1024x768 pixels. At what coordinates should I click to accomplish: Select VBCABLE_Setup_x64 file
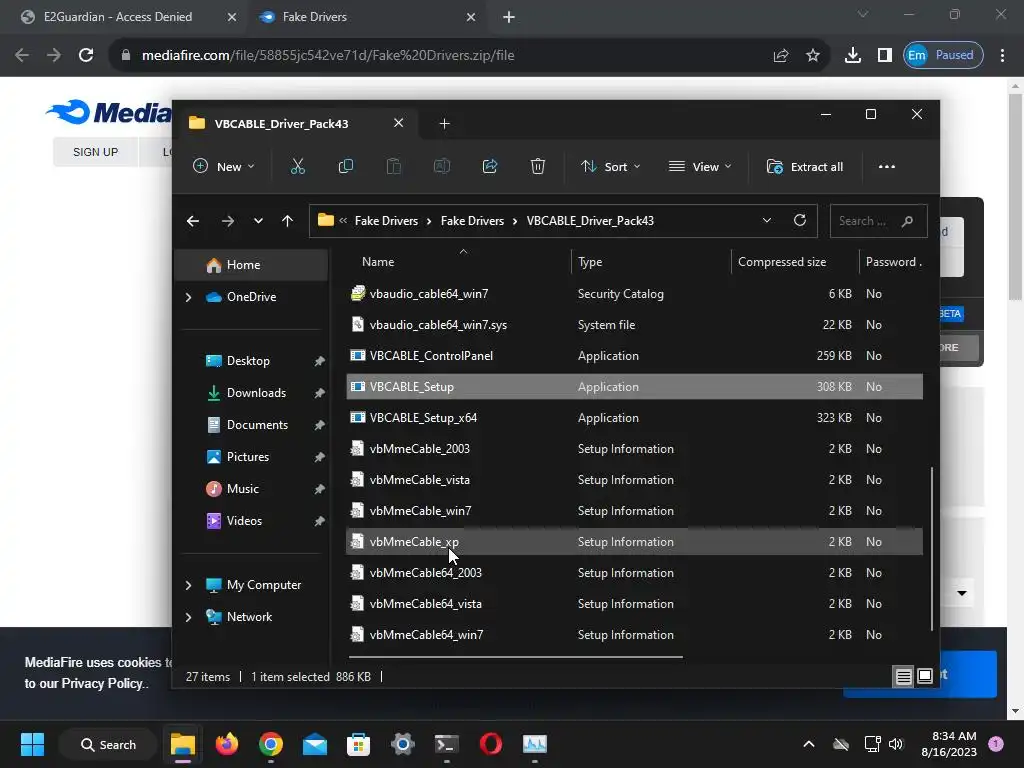(x=634, y=418)
